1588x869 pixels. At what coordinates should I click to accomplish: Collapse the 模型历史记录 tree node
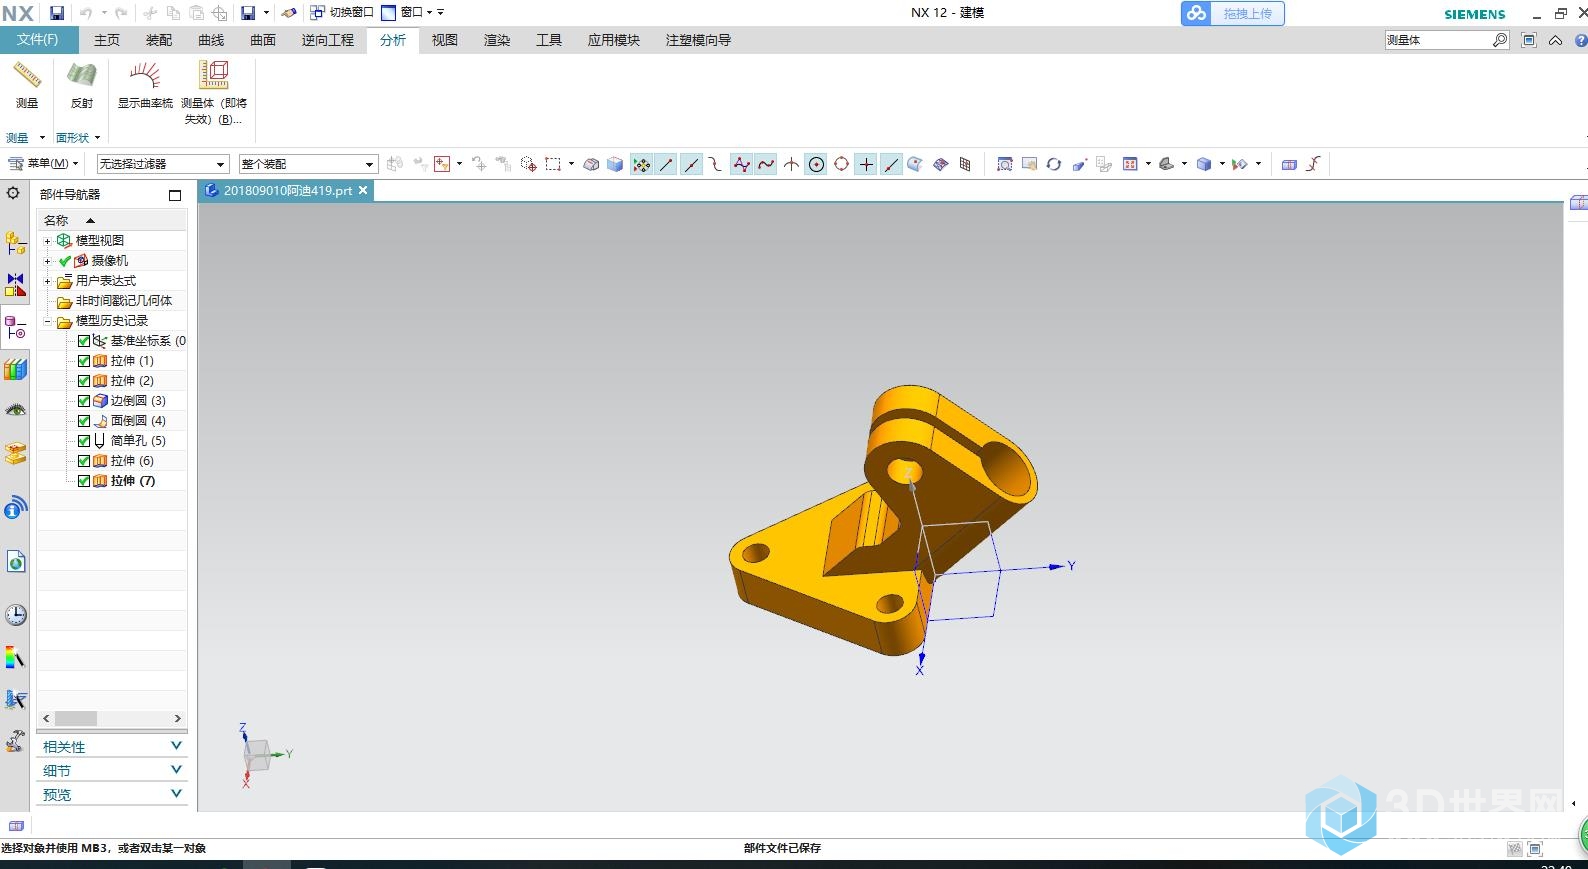(x=47, y=321)
